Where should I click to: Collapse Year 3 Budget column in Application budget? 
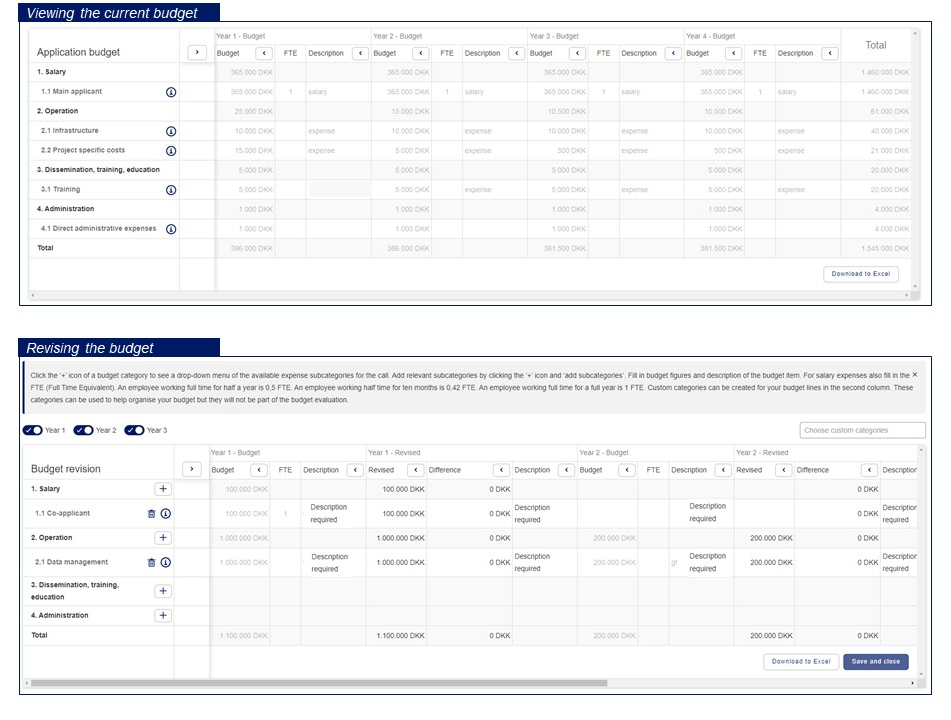(x=577, y=53)
